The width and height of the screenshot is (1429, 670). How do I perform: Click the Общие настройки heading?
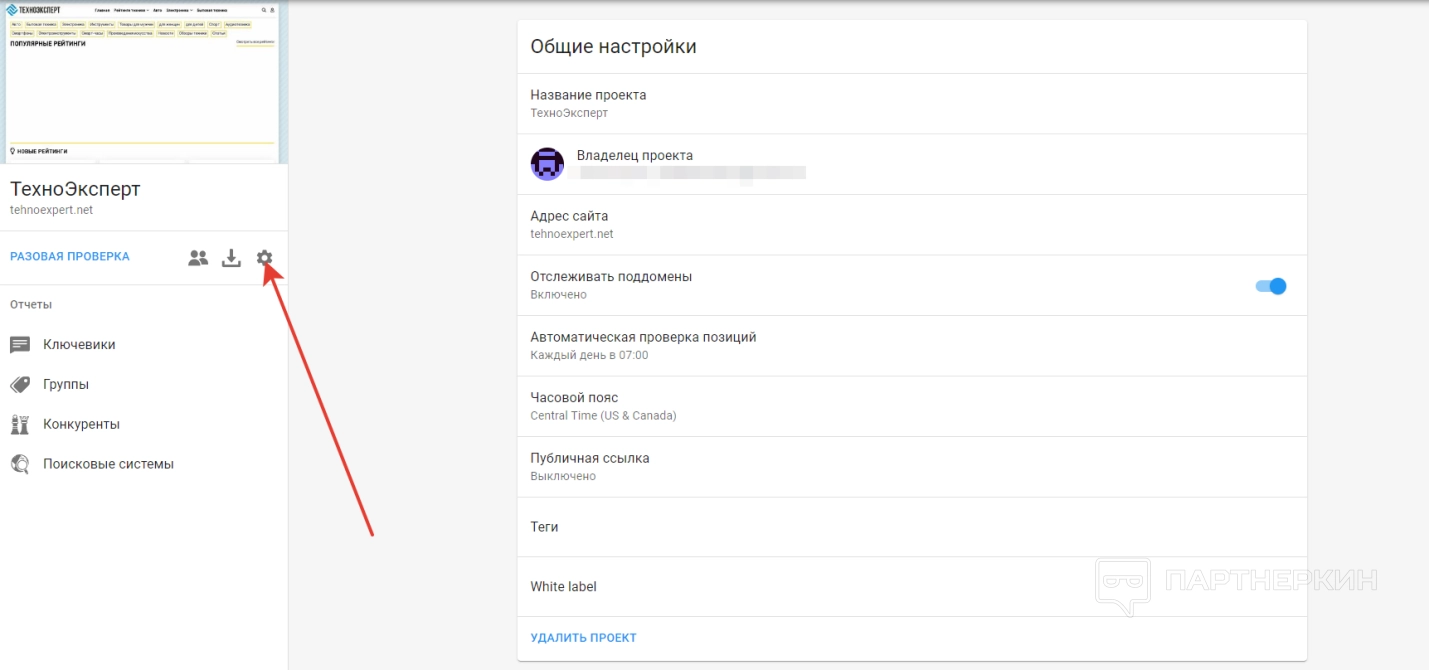pos(613,47)
